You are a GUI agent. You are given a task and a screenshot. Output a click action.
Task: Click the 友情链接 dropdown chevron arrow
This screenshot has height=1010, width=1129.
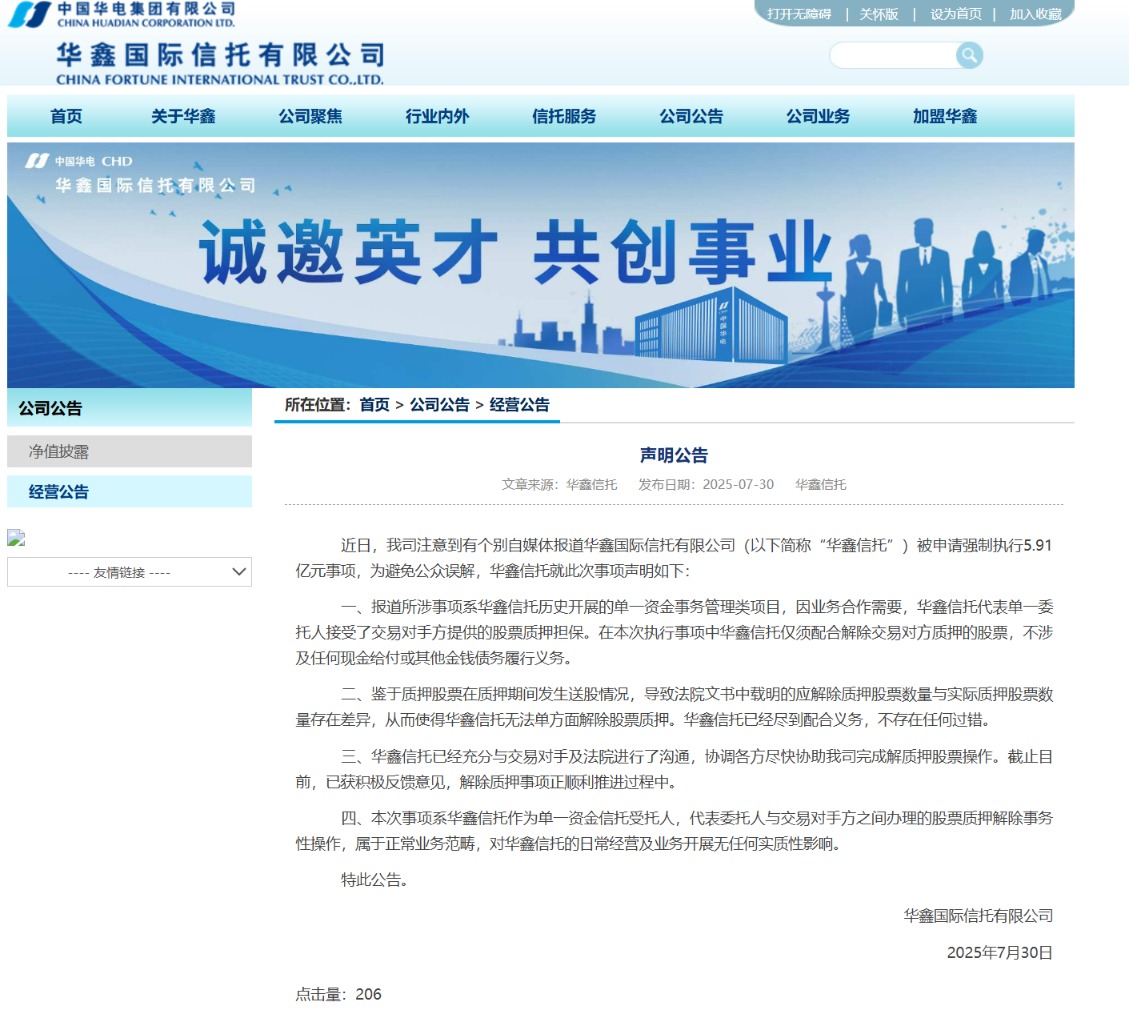coord(239,572)
